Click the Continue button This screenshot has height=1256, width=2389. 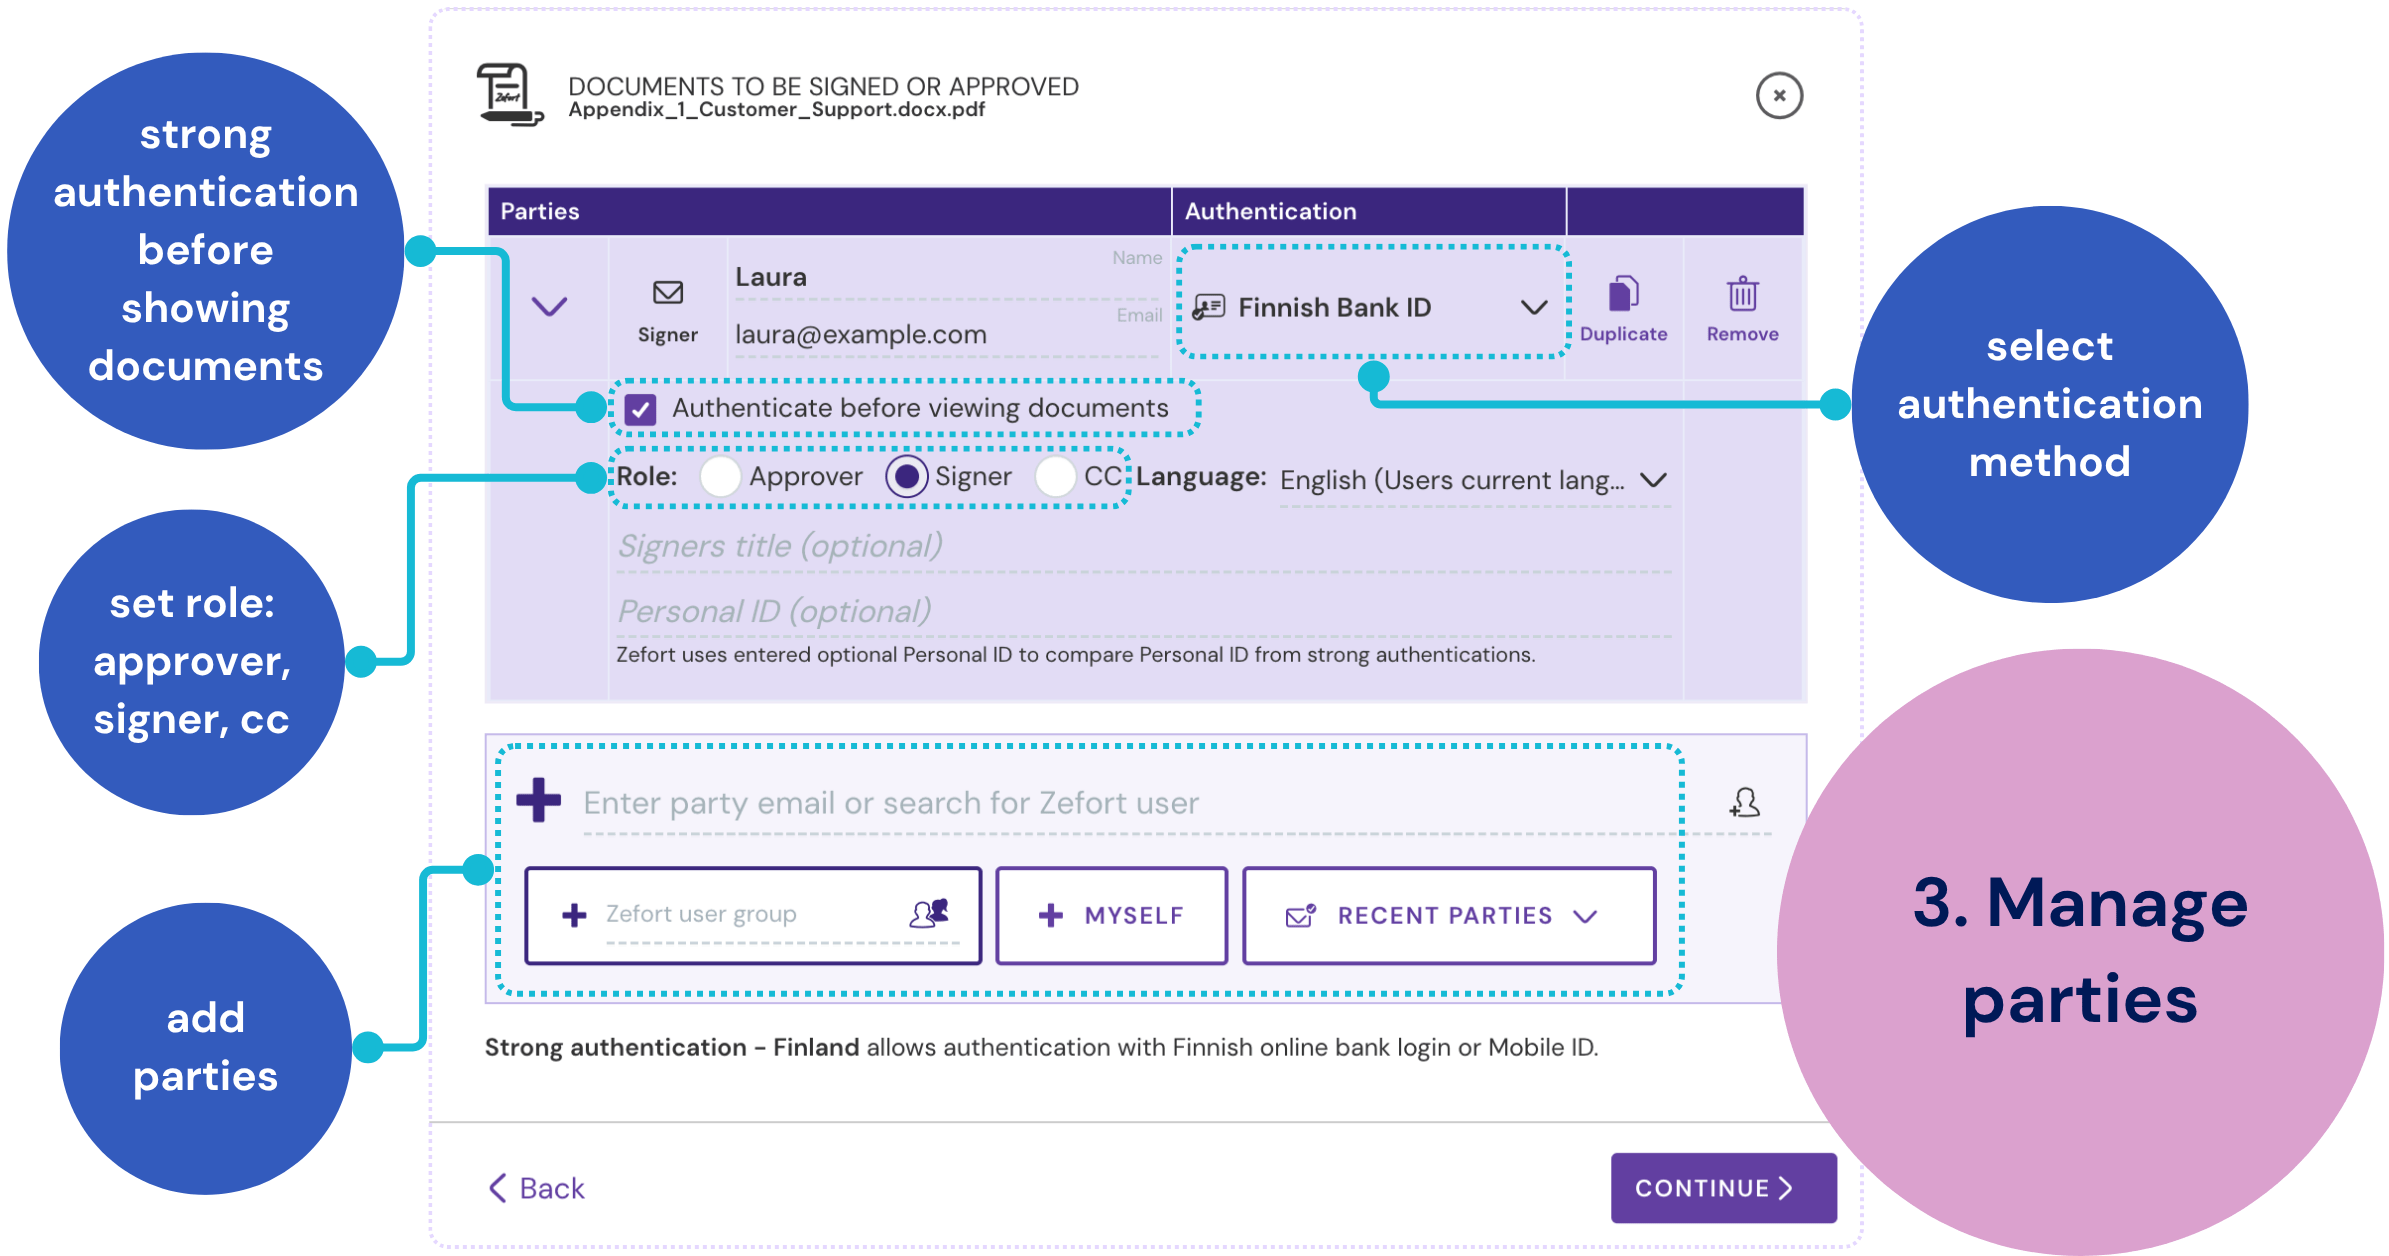(1723, 1188)
